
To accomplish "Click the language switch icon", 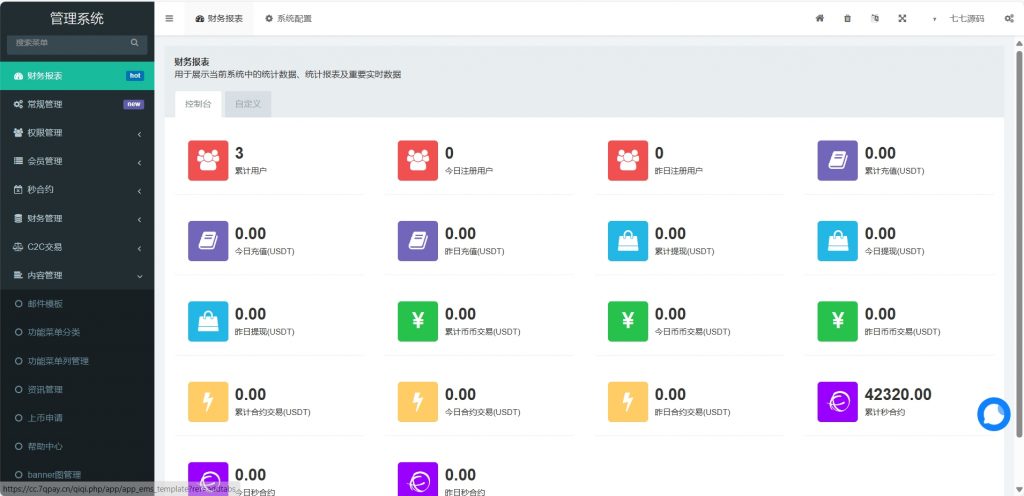I will [x=875, y=18].
